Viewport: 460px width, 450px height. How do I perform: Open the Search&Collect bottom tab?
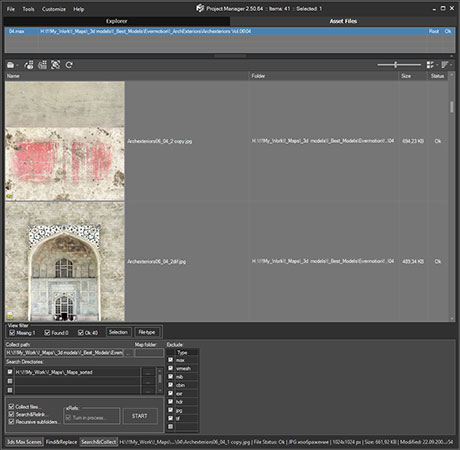click(x=99, y=442)
